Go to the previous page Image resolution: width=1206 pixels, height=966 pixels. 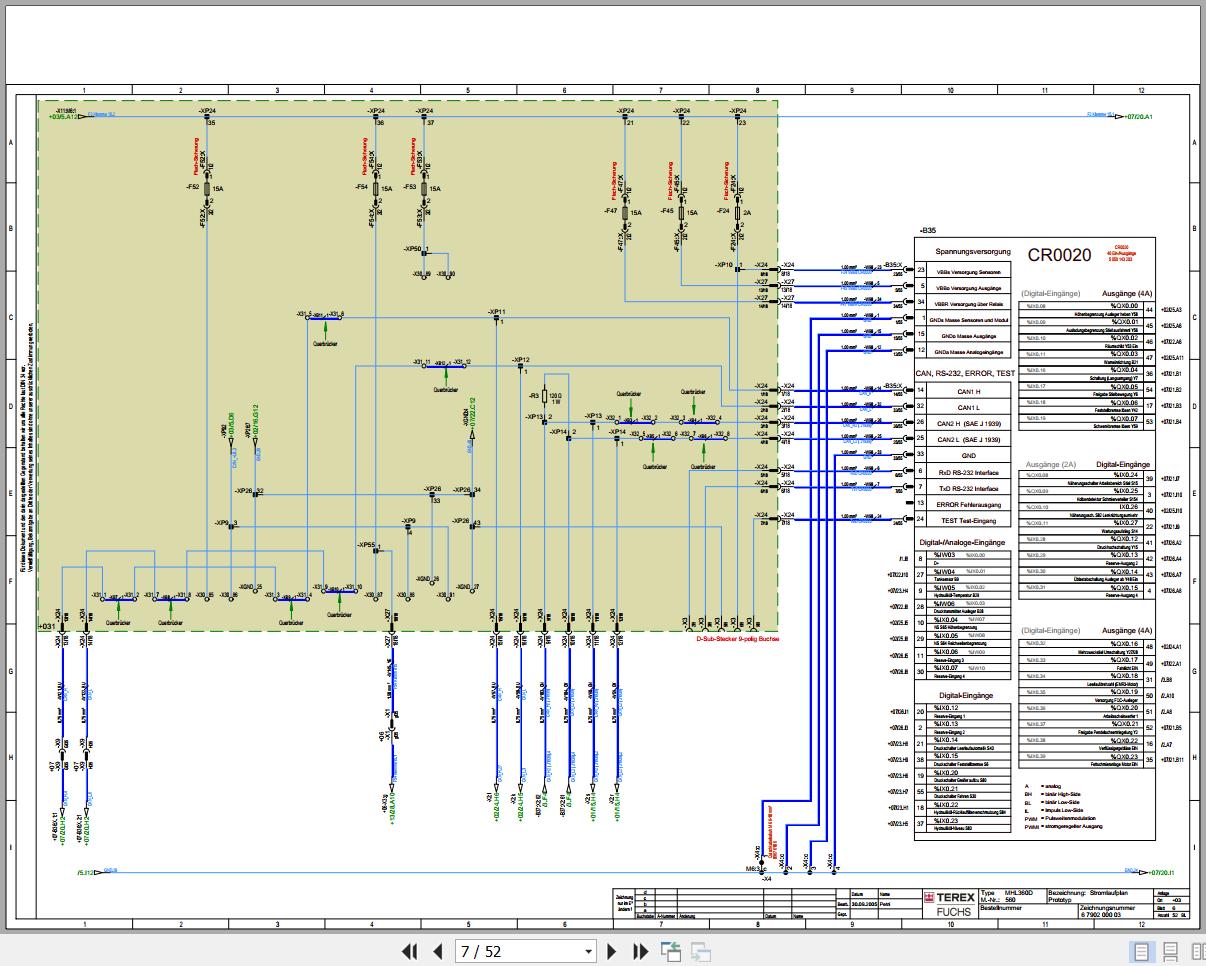(437, 952)
